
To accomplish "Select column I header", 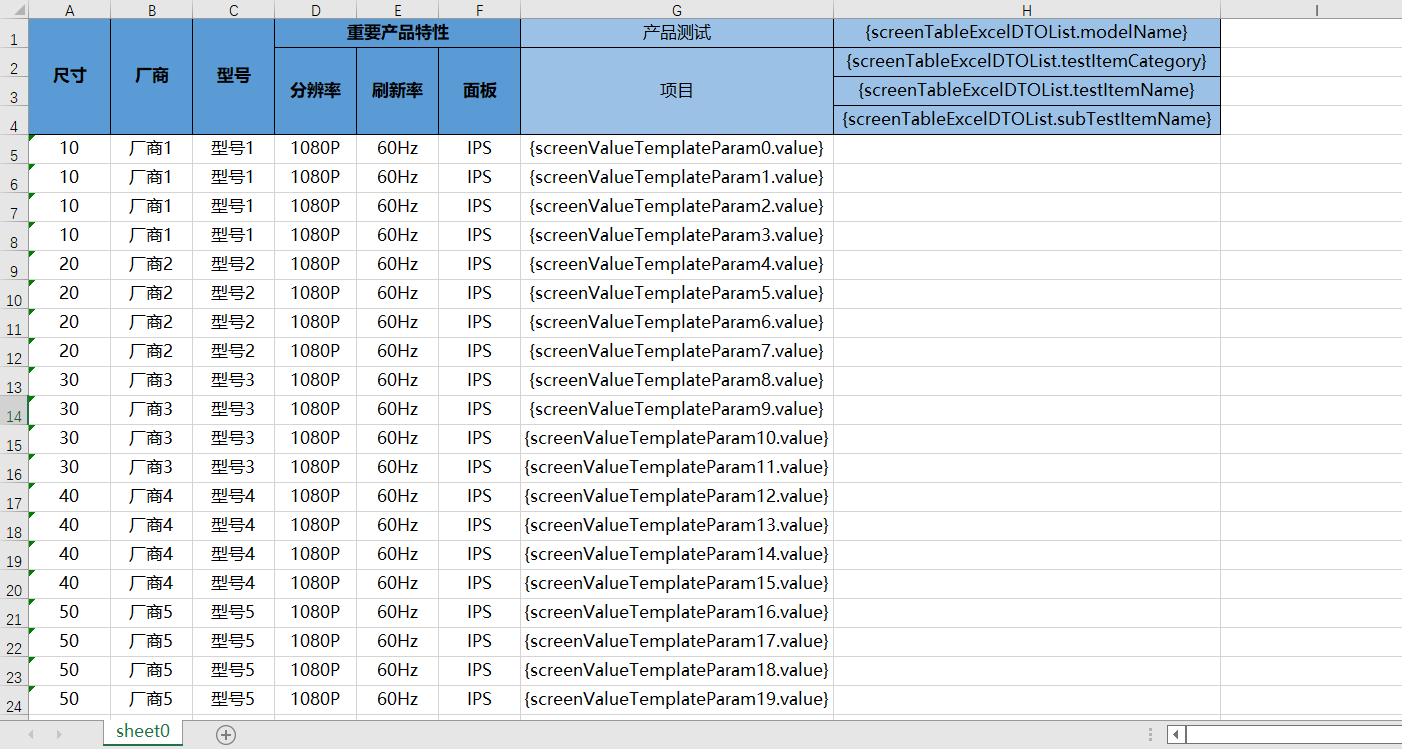I will (x=1311, y=10).
